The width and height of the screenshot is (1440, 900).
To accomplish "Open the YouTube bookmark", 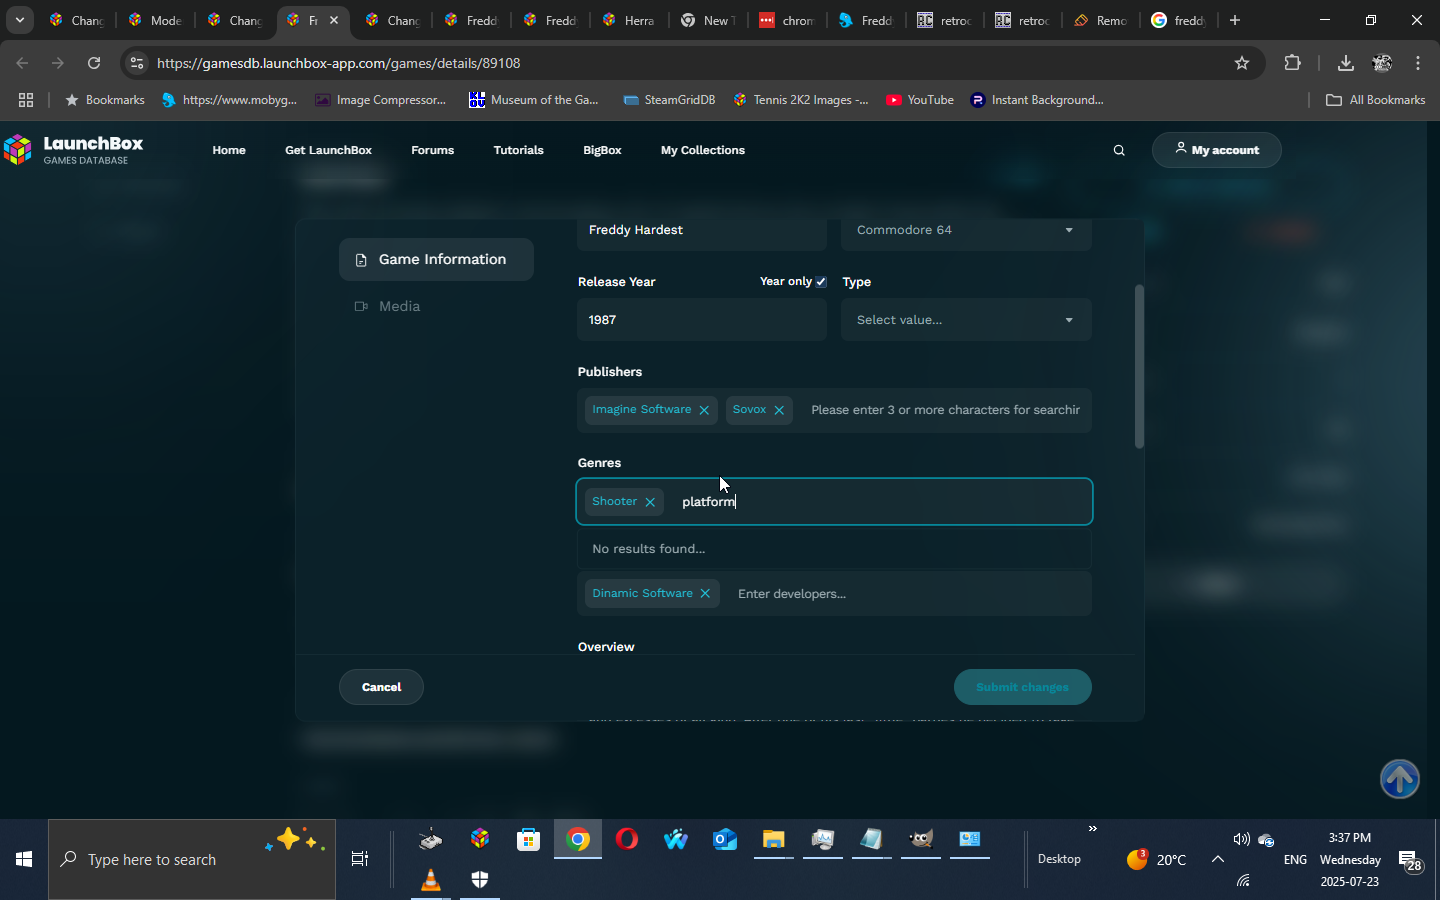I will [920, 100].
